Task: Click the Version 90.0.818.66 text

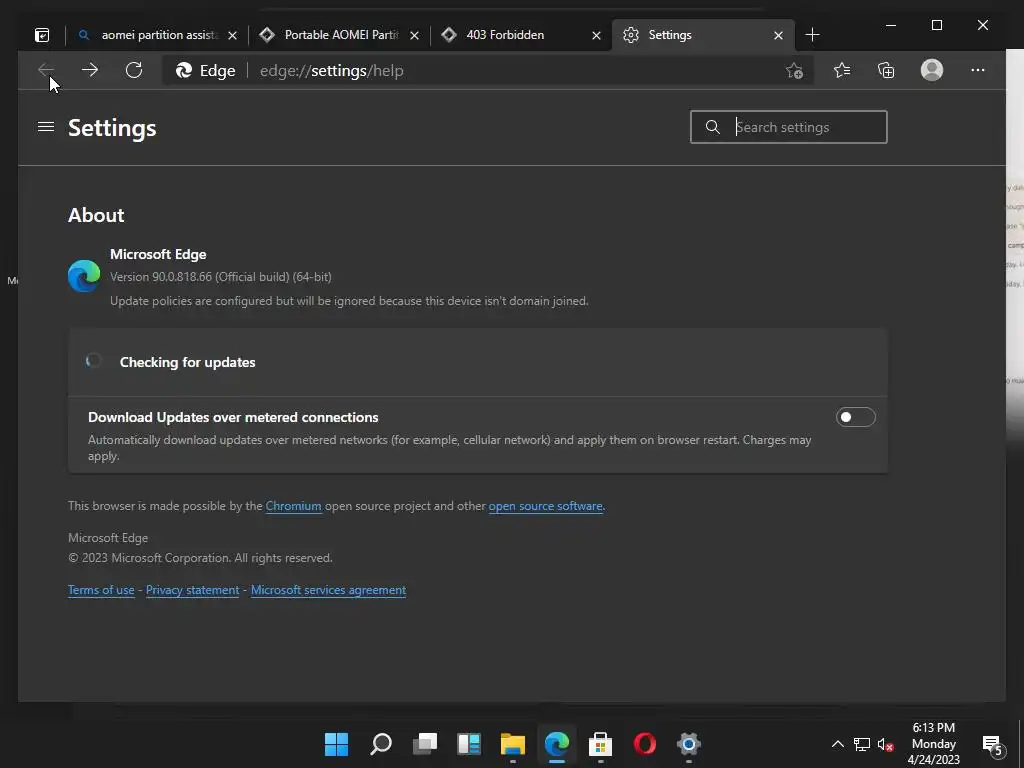Action: click(x=221, y=277)
